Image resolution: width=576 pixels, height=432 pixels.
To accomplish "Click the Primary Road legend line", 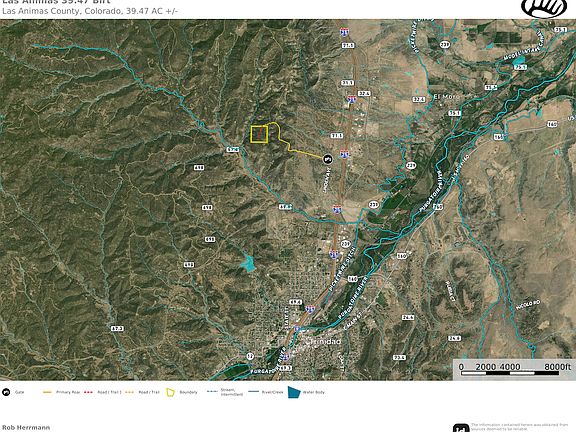I will click(x=47, y=392).
